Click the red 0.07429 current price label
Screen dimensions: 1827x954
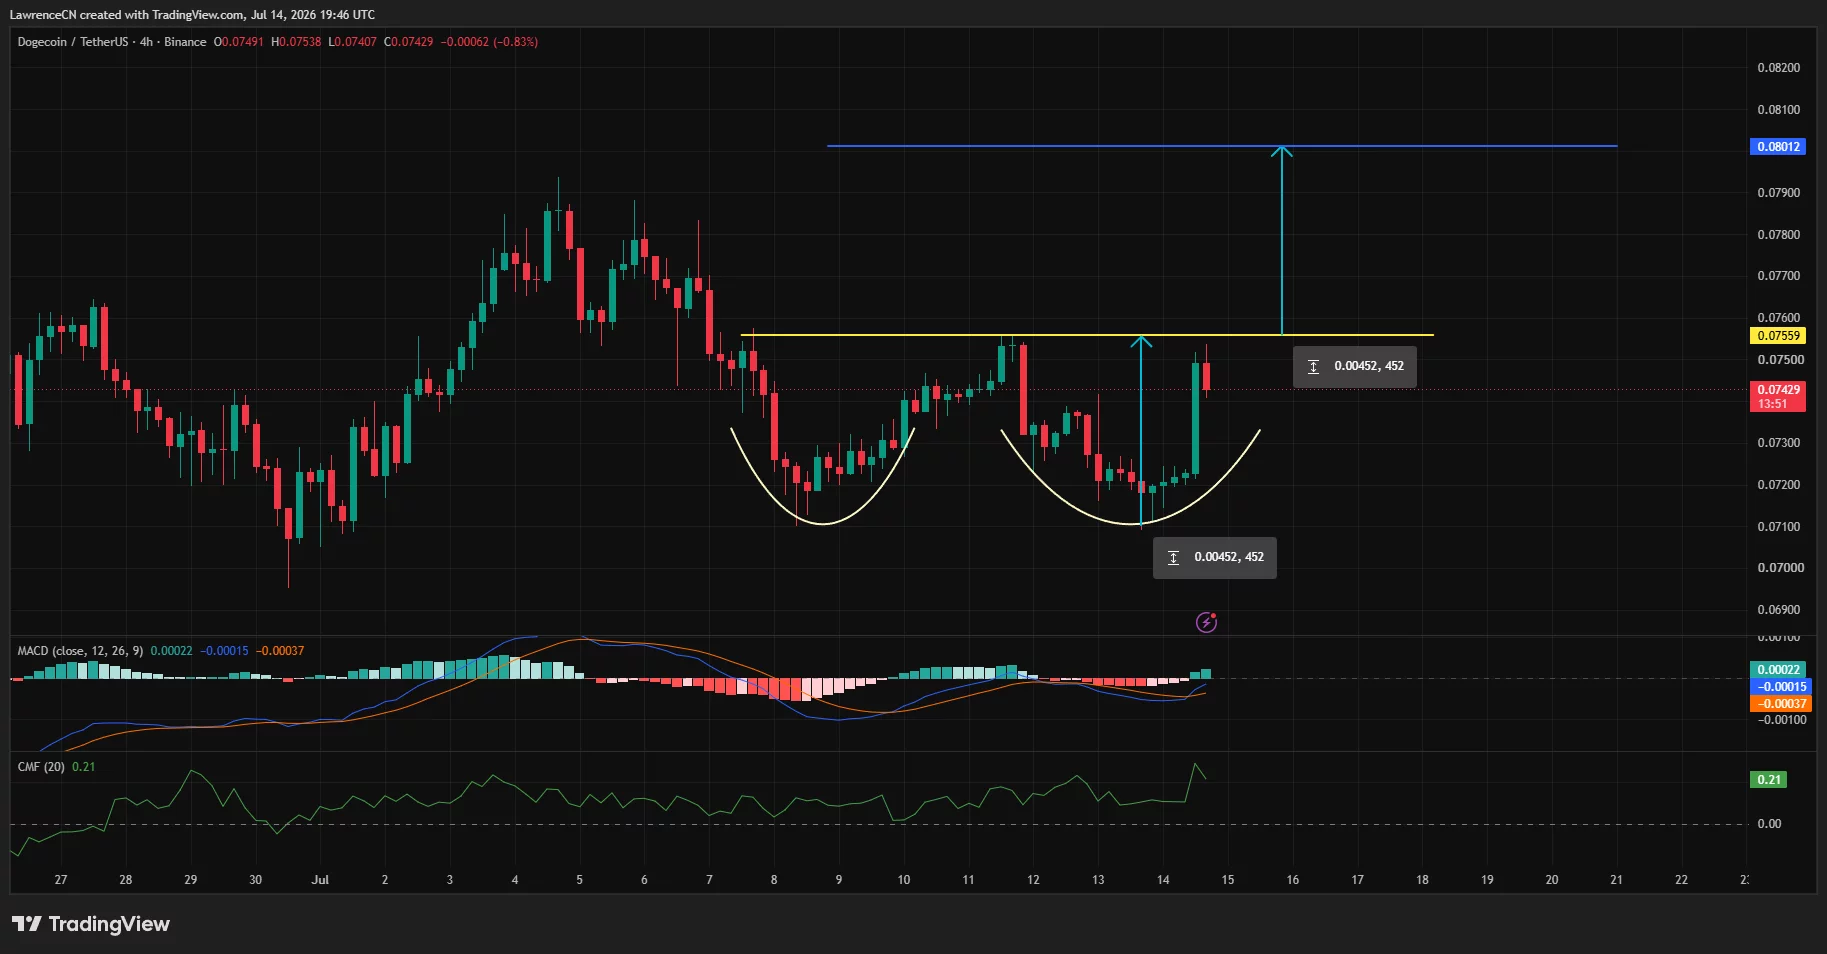click(x=1778, y=396)
